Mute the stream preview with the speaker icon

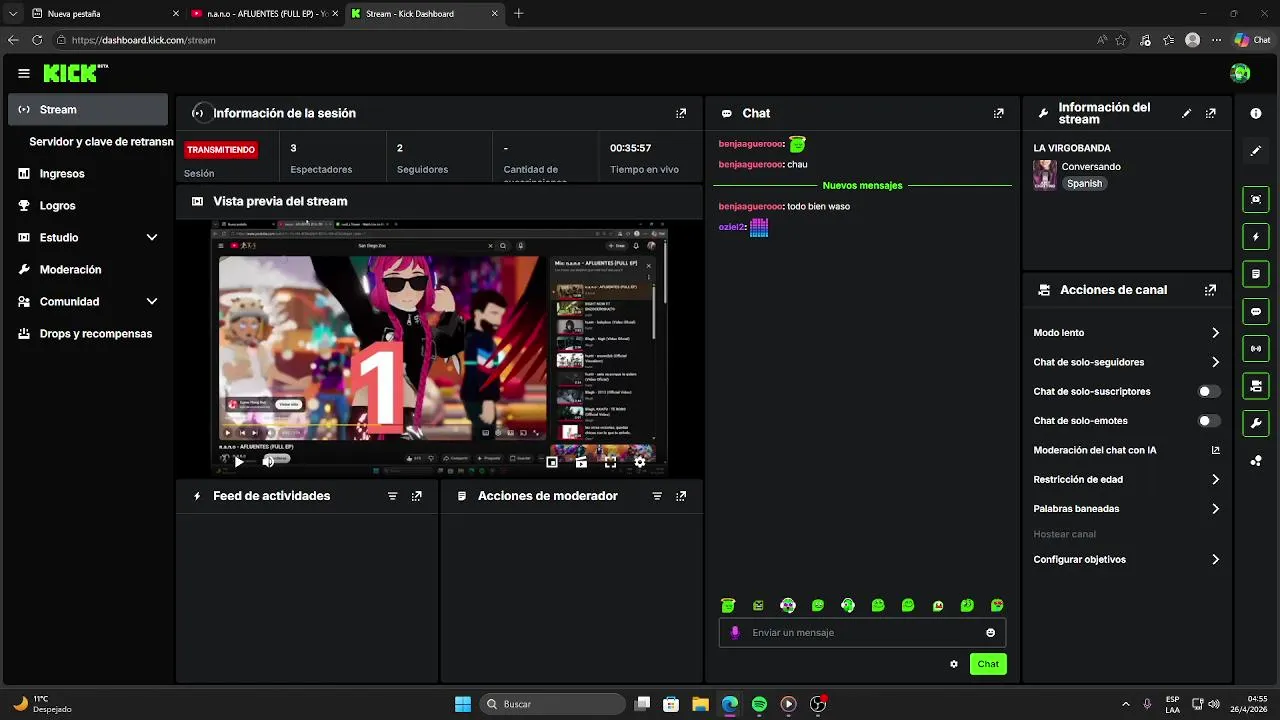tap(268, 462)
